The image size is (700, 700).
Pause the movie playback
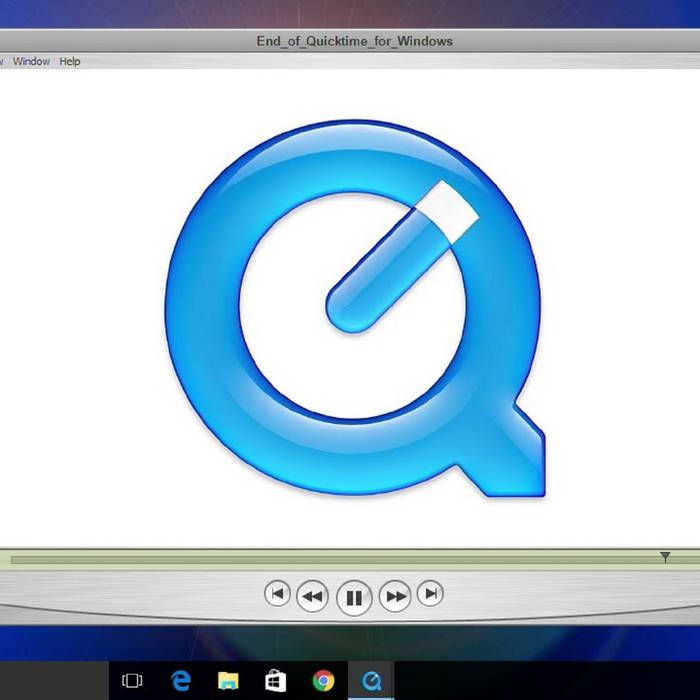pyautogui.click(x=353, y=598)
